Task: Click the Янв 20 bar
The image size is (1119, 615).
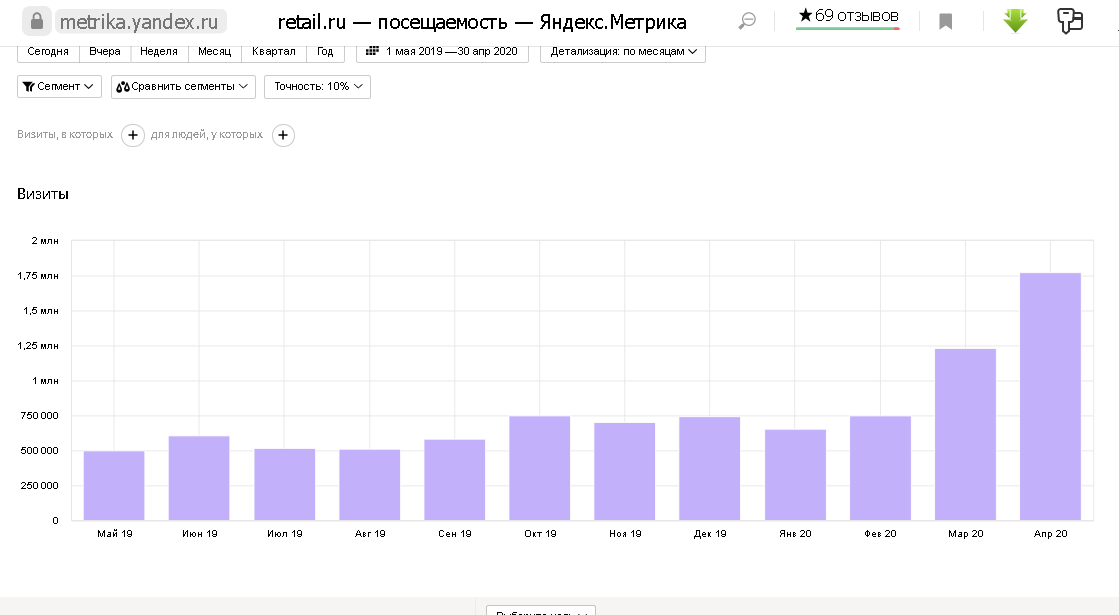Action: 795,474
